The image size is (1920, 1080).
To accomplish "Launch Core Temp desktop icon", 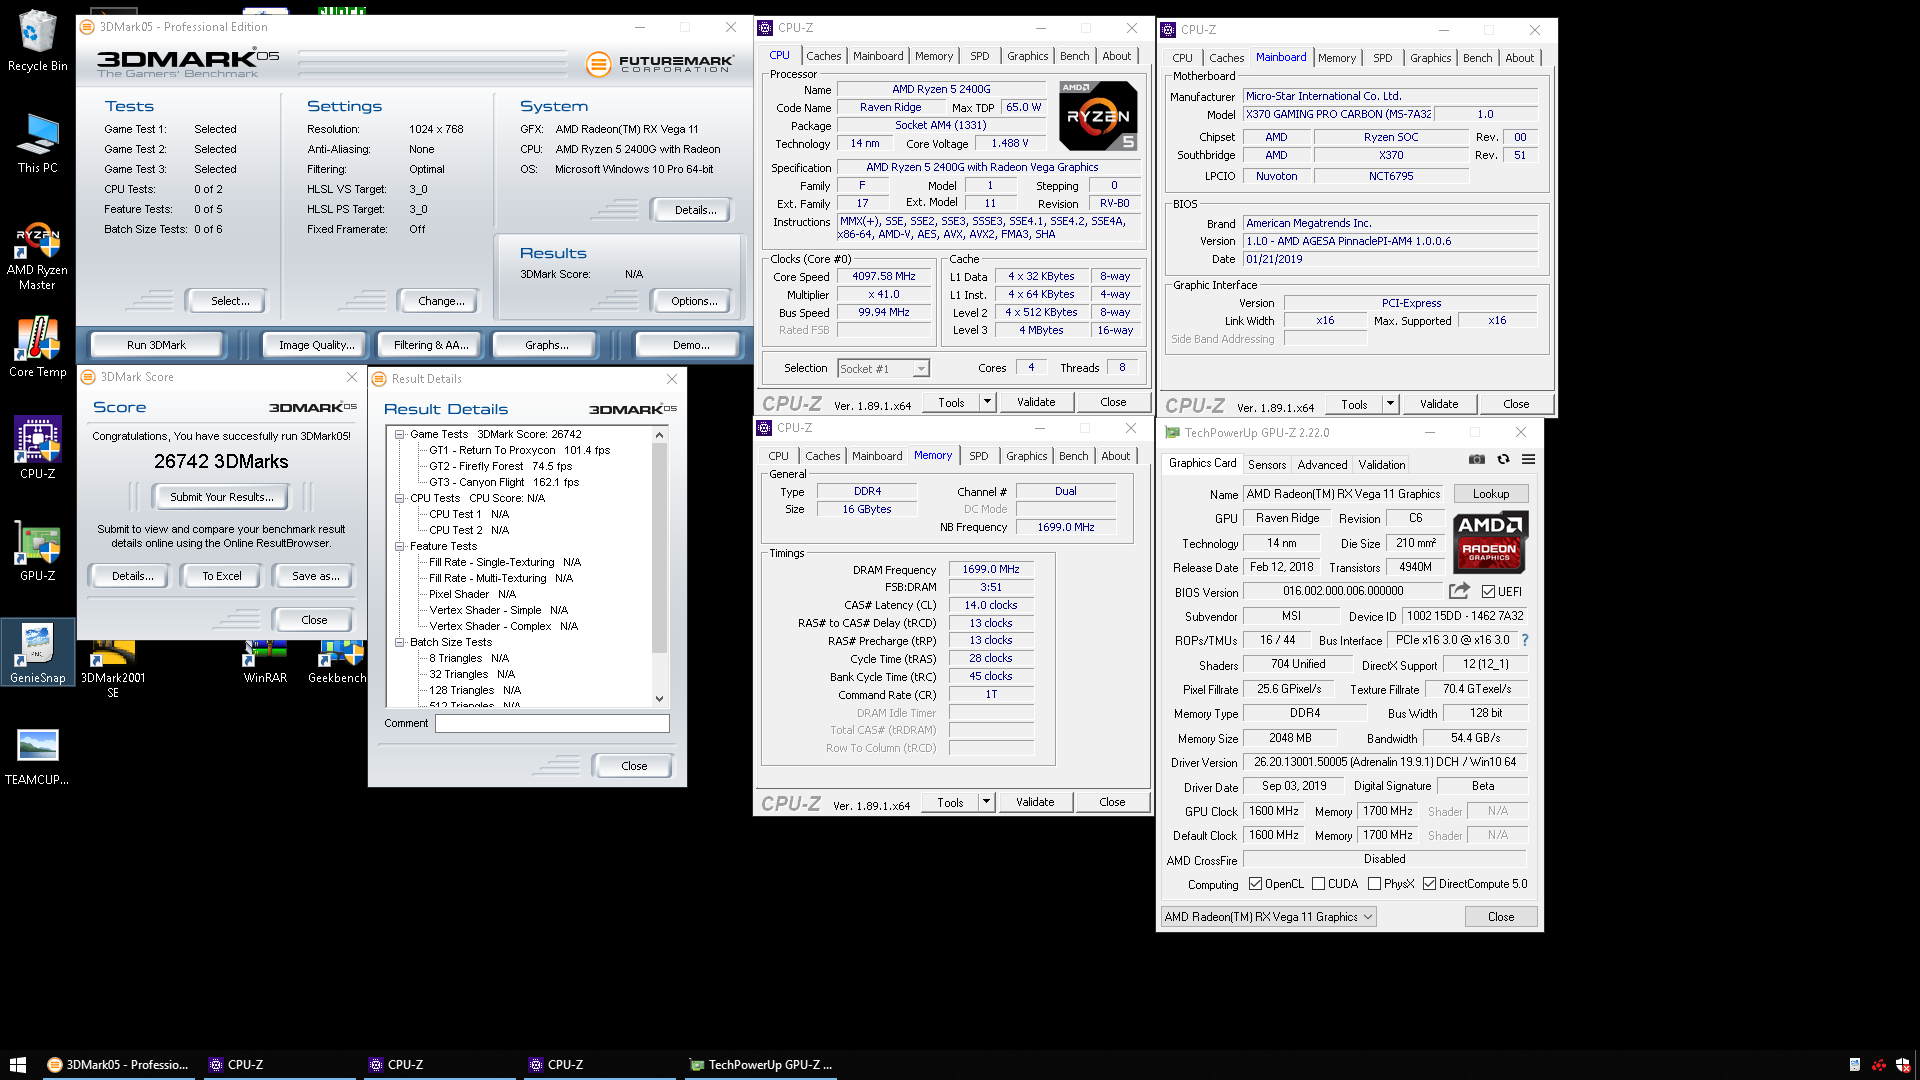I will (37, 347).
